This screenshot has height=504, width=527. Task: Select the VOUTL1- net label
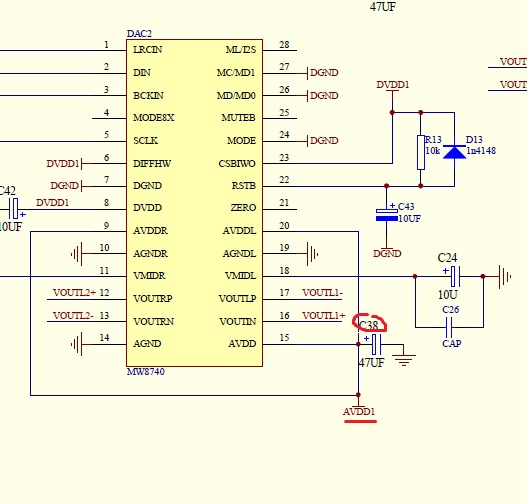pyautogui.click(x=323, y=293)
